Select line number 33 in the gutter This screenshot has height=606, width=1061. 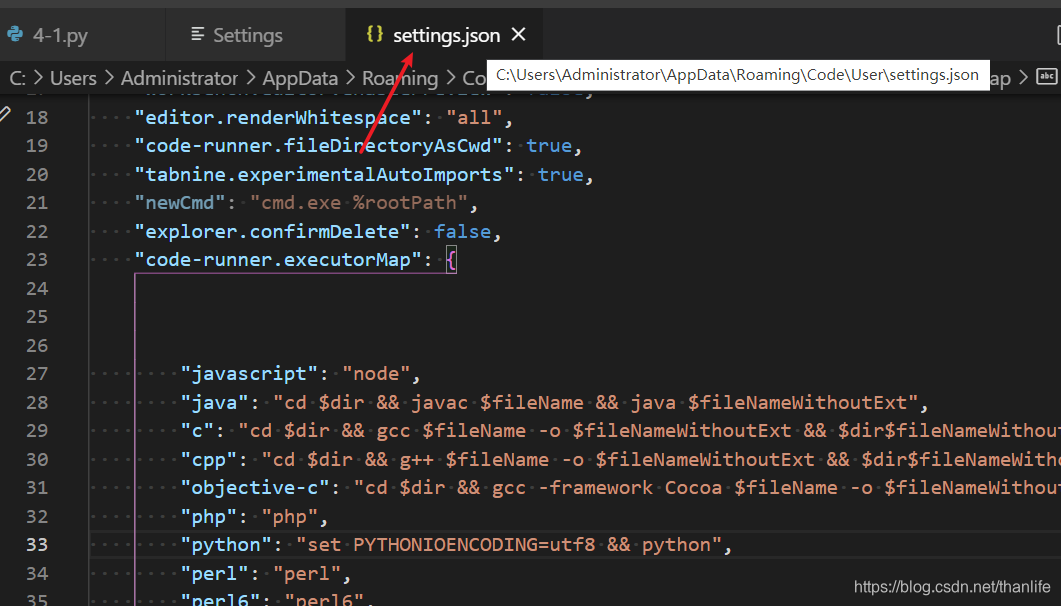pos(37,544)
